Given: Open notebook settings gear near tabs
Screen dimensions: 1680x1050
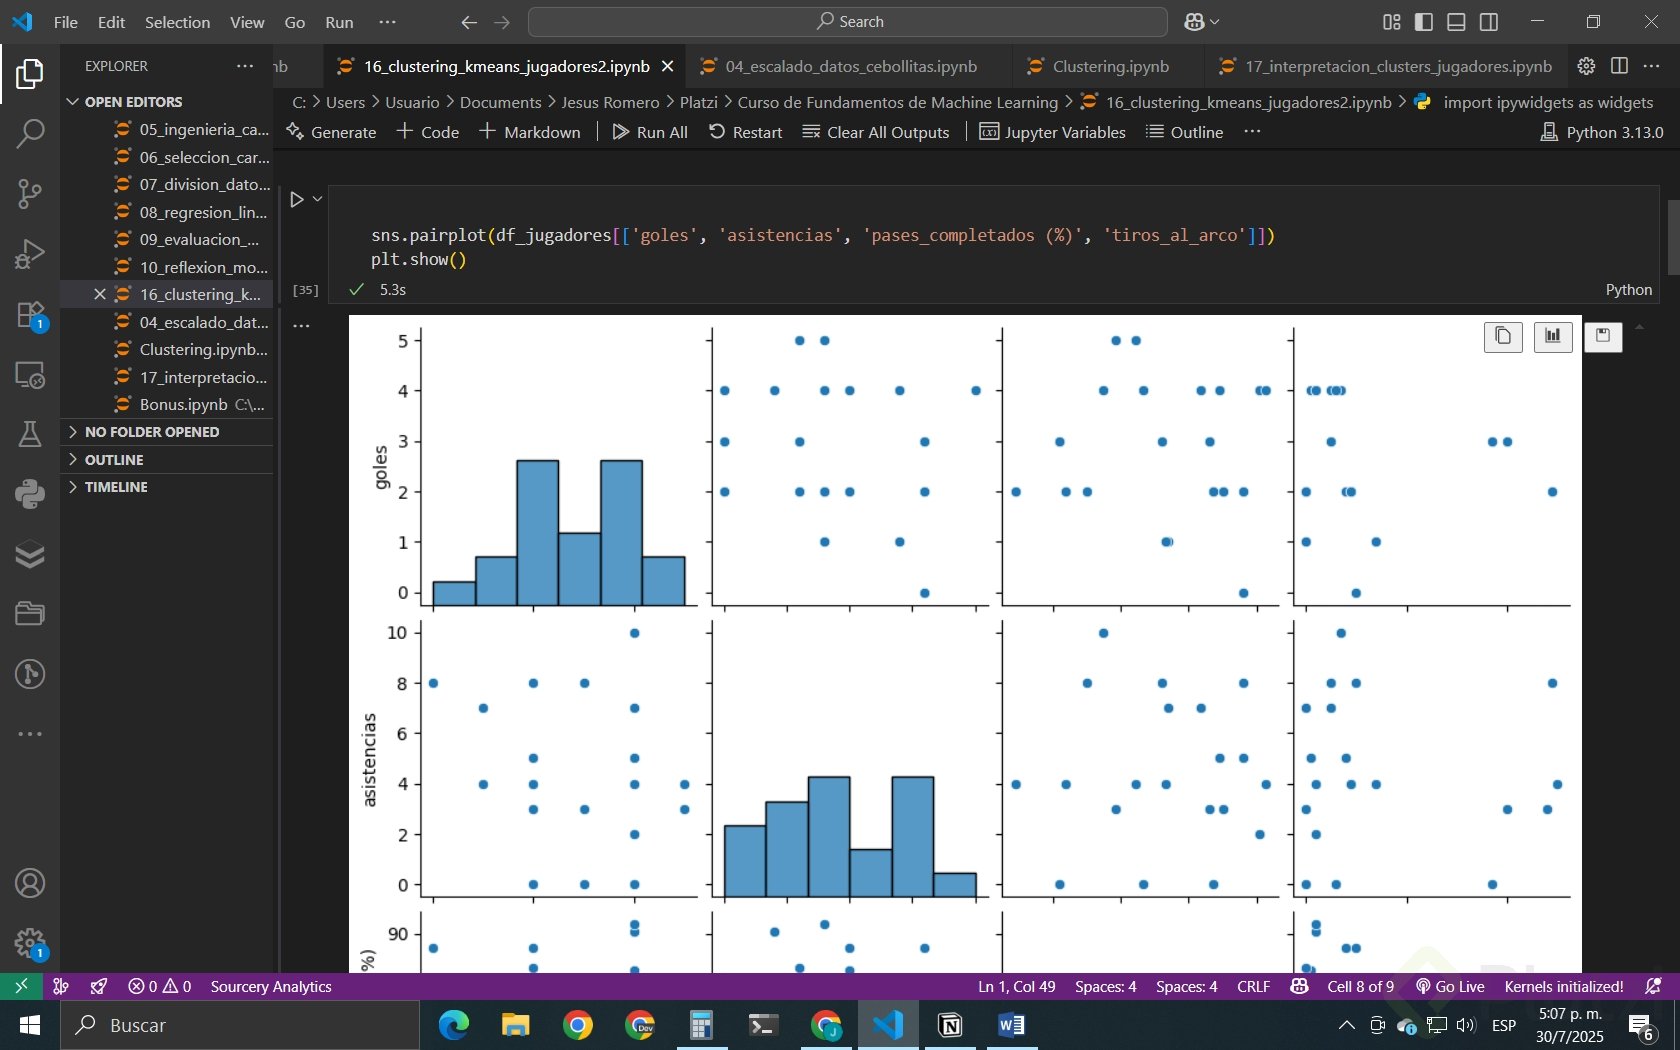Looking at the screenshot, I should click(1586, 66).
